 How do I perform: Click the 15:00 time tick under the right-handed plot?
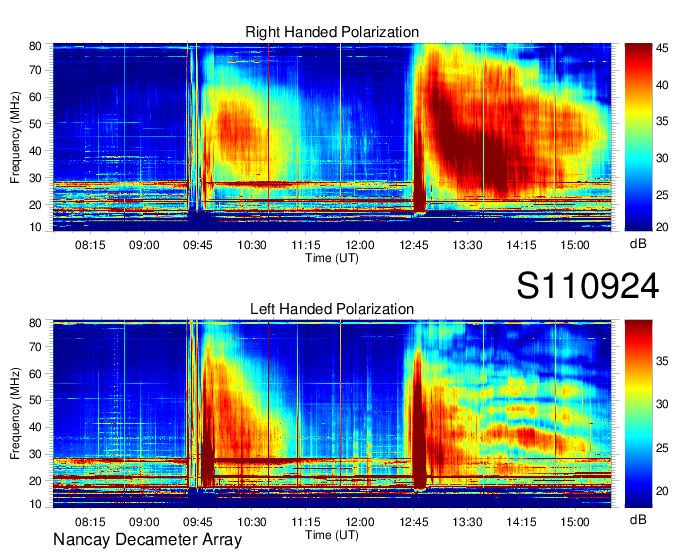(575, 245)
